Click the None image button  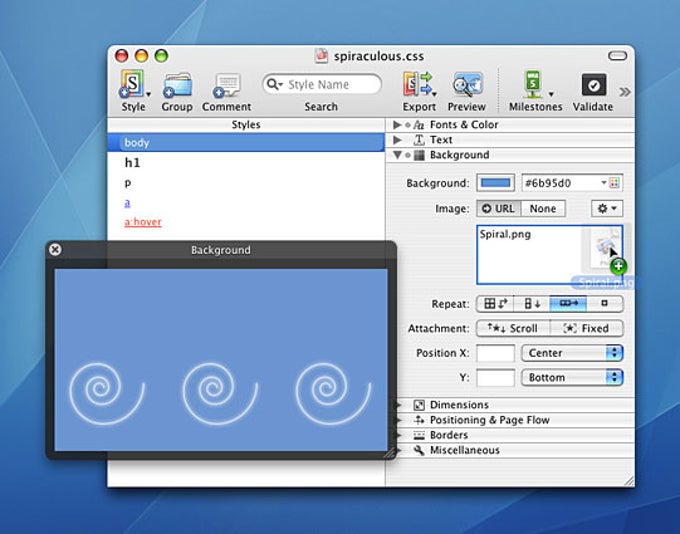pyautogui.click(x=543, y=208)
